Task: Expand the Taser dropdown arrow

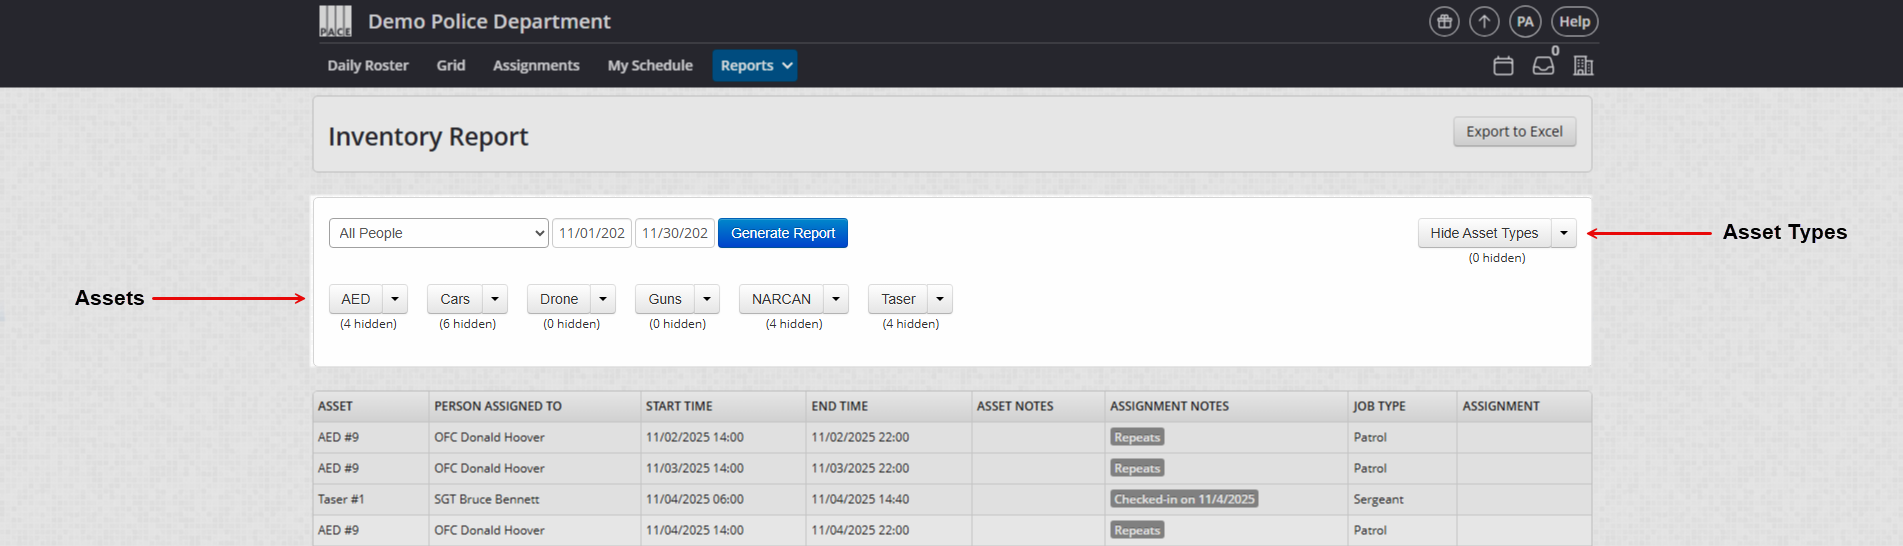Action: click(x=940, y=299)
